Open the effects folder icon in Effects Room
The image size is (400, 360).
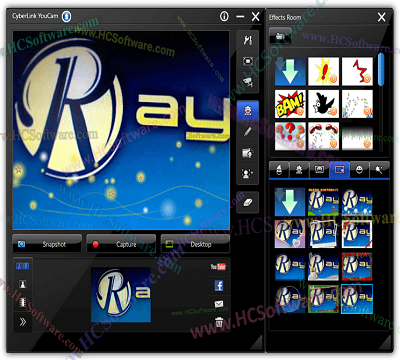(x=280, y=36)
